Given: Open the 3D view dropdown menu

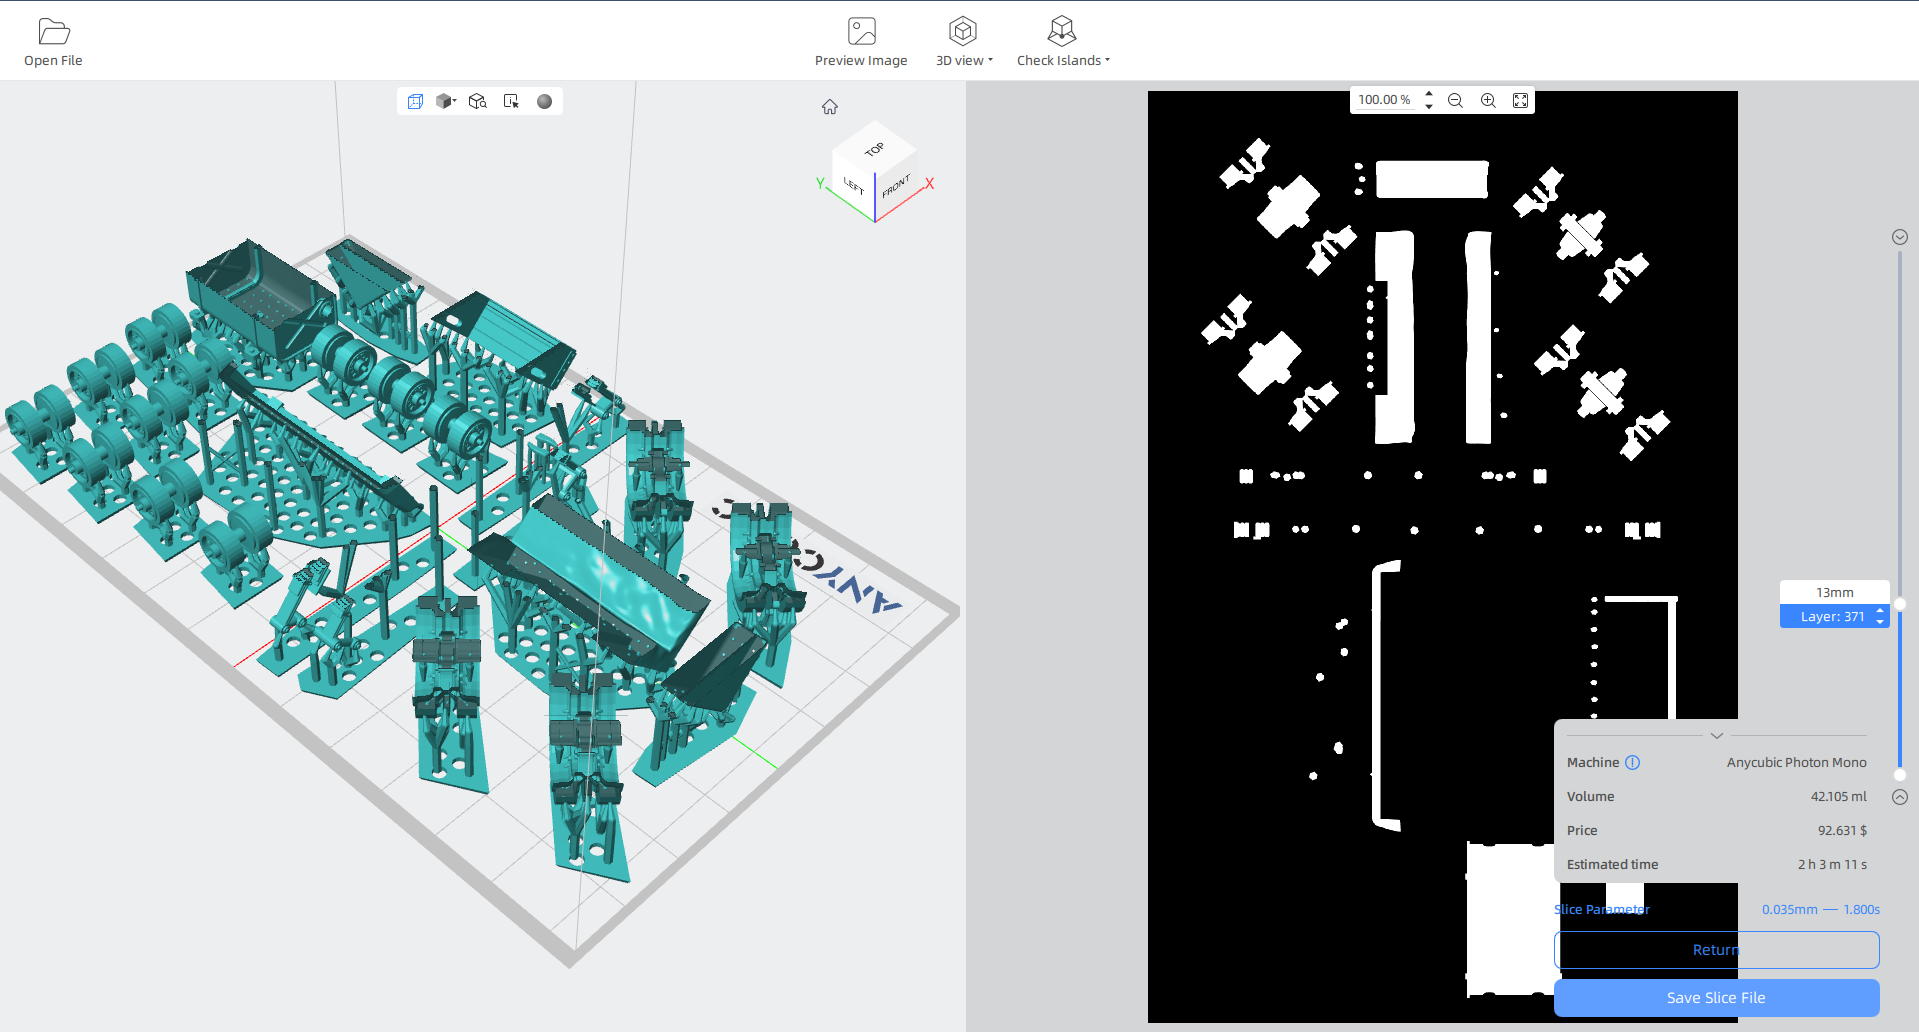Looking at the screenshot, I should pyautogui.click(x=964, y=42).
